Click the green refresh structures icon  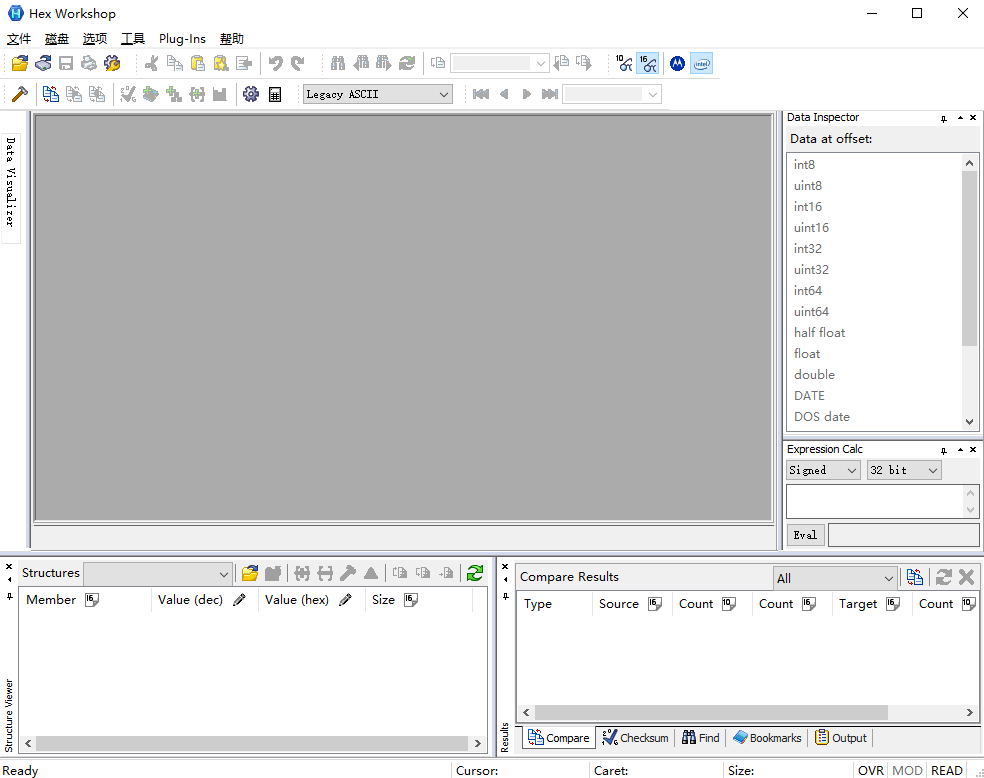tap(475, 573)
